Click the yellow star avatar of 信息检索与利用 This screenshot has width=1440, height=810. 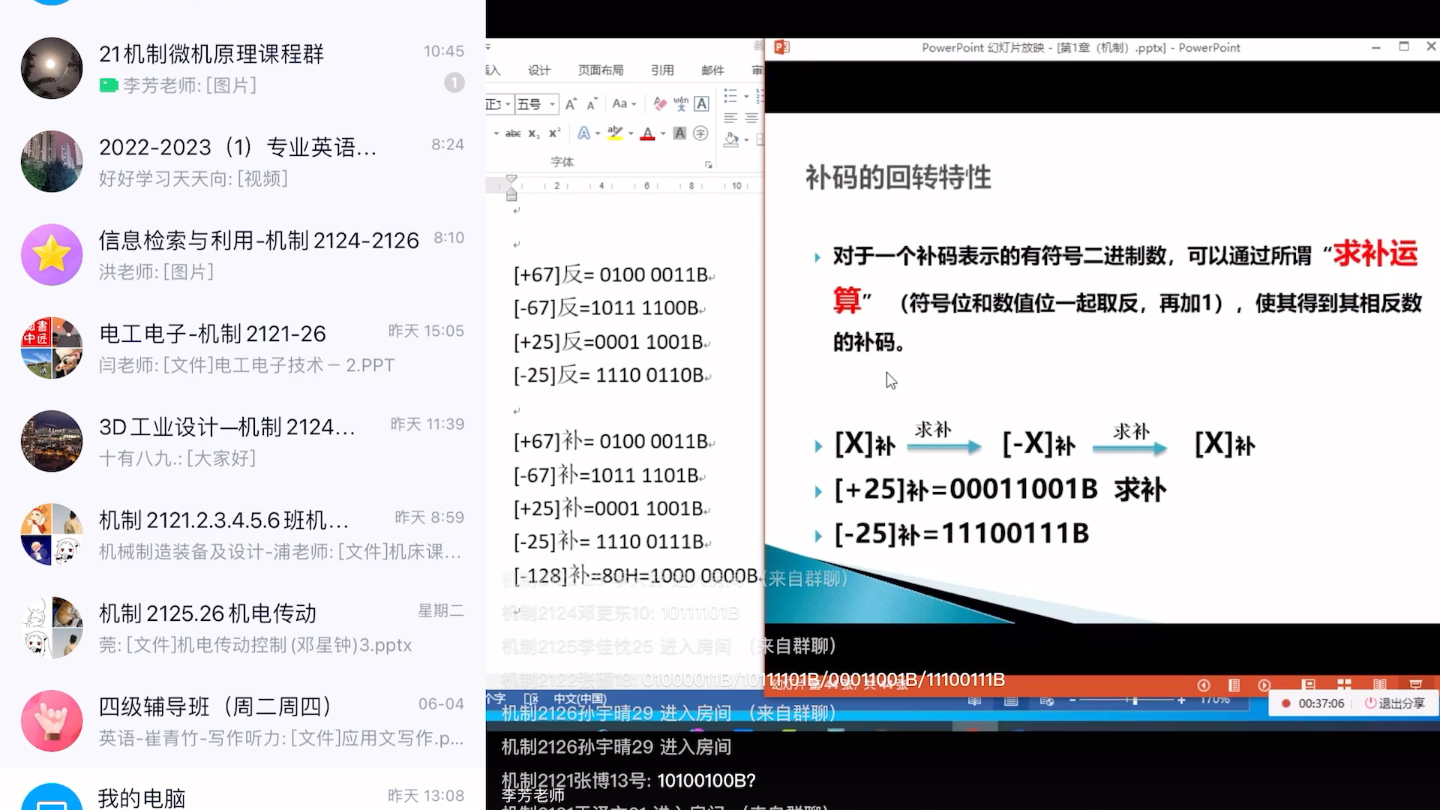(52, 254)
